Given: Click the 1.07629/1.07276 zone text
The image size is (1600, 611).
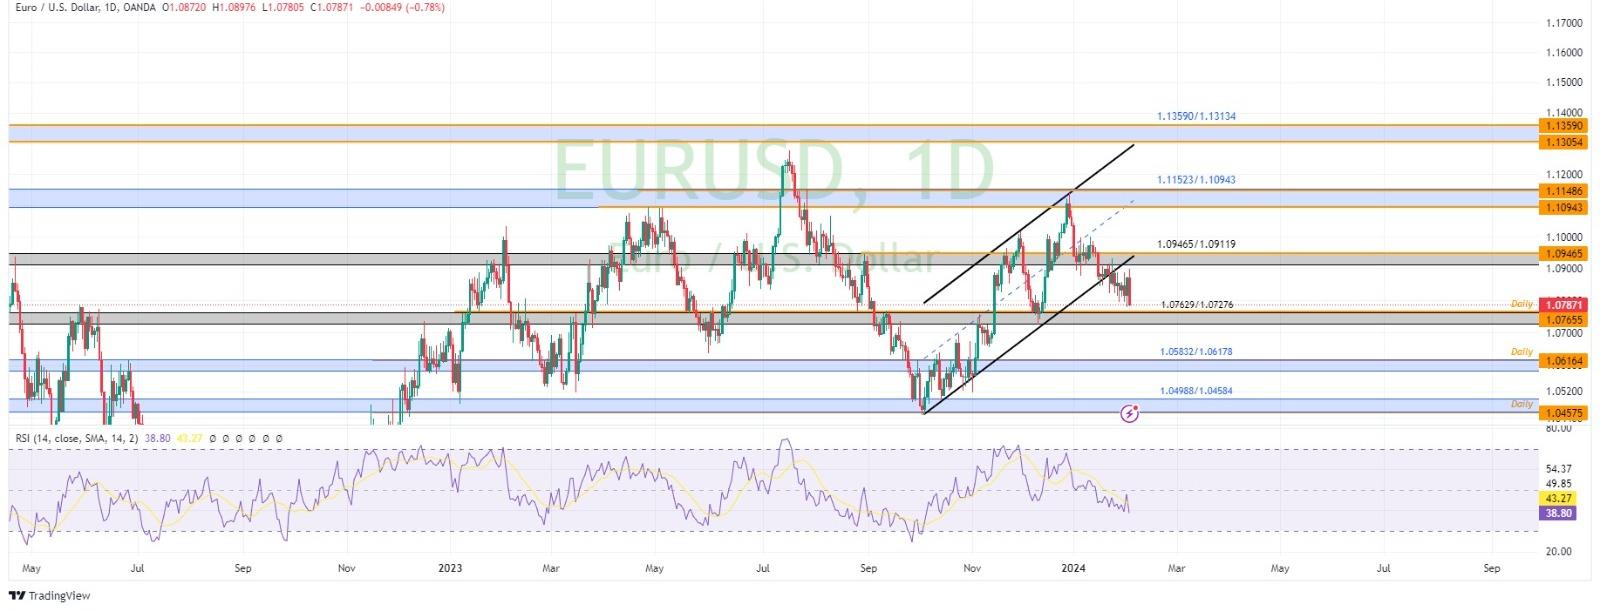Looking at the screenshot, I should [x=1196, y=305].
